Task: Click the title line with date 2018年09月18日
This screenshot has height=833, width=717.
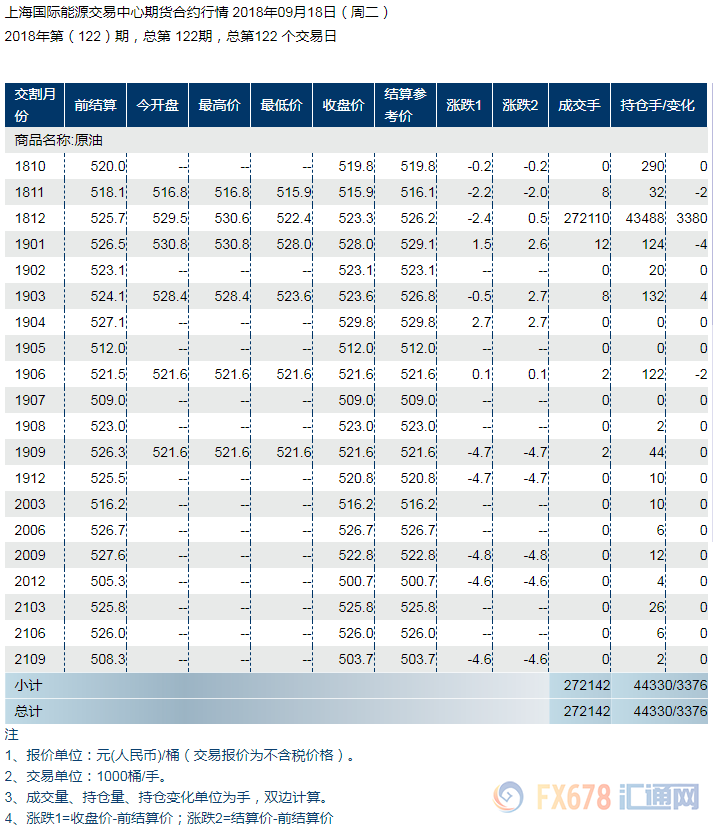Action: (x=197, y=12)
